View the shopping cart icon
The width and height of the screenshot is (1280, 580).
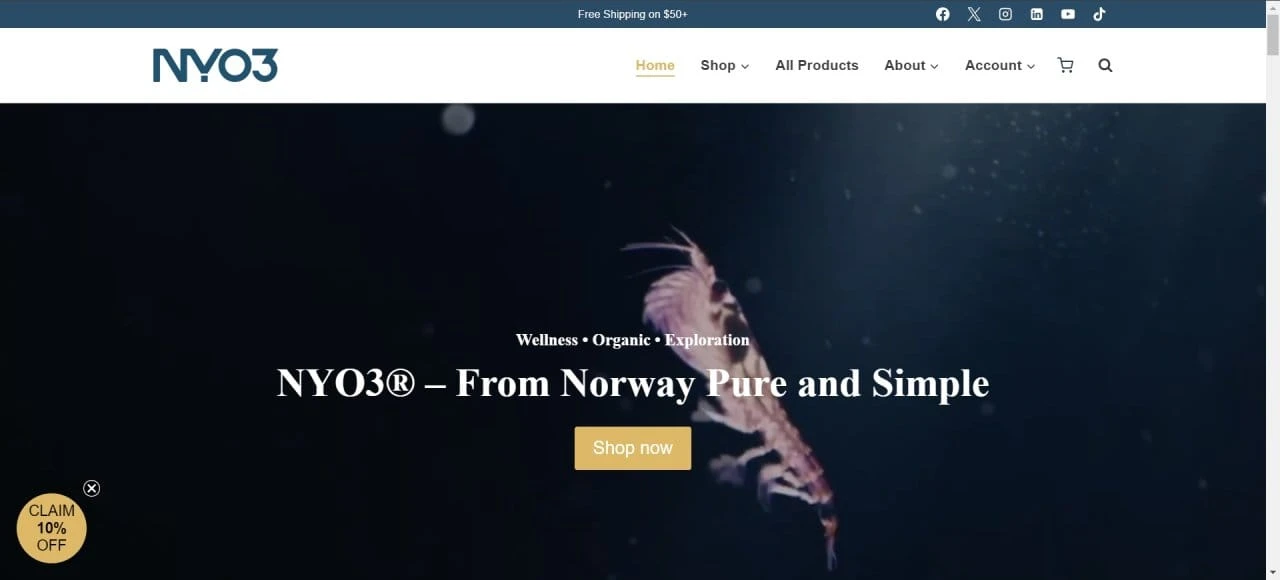point(1065,65)
